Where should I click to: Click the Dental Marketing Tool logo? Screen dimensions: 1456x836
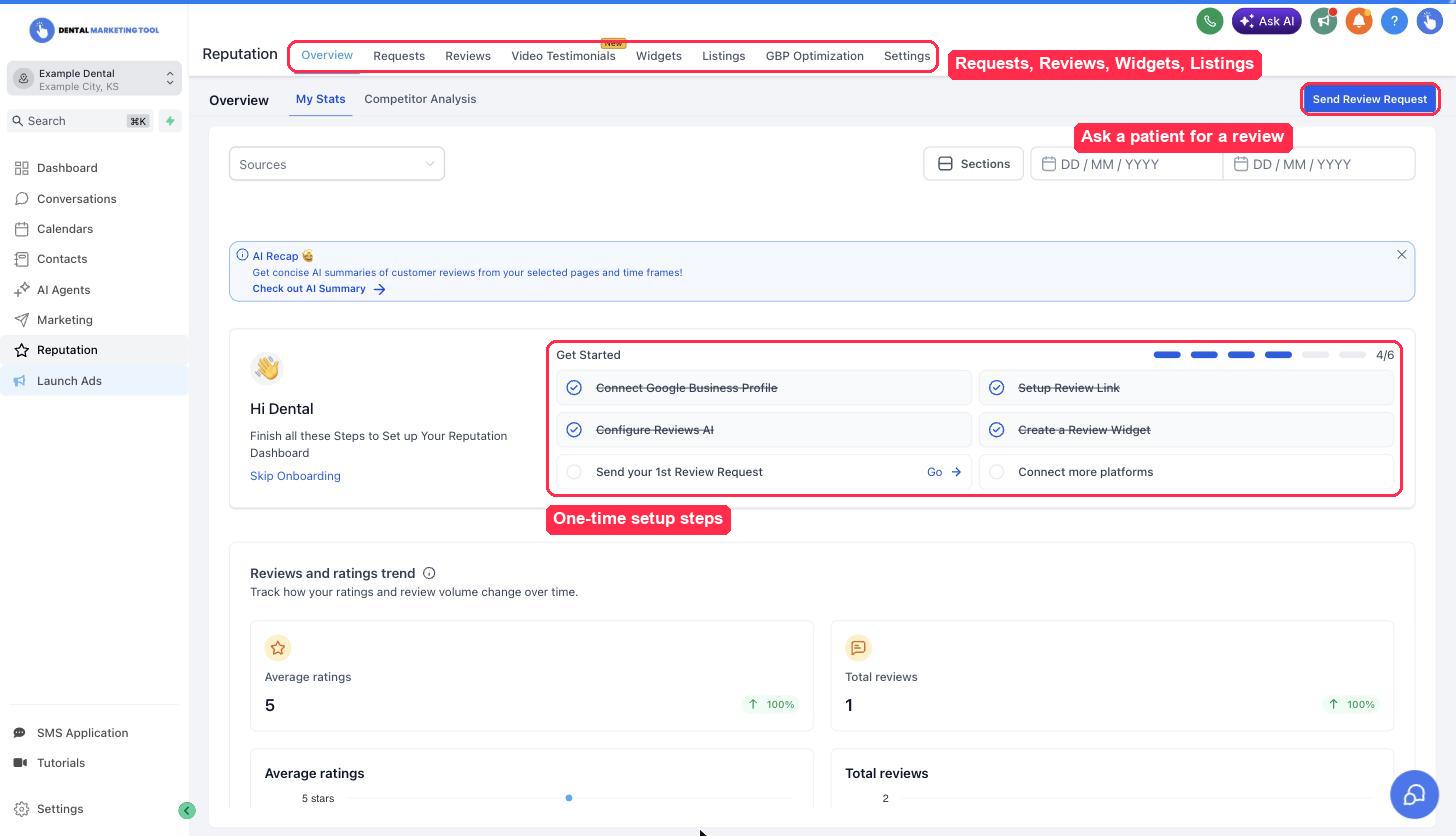(x=94, y=30)
